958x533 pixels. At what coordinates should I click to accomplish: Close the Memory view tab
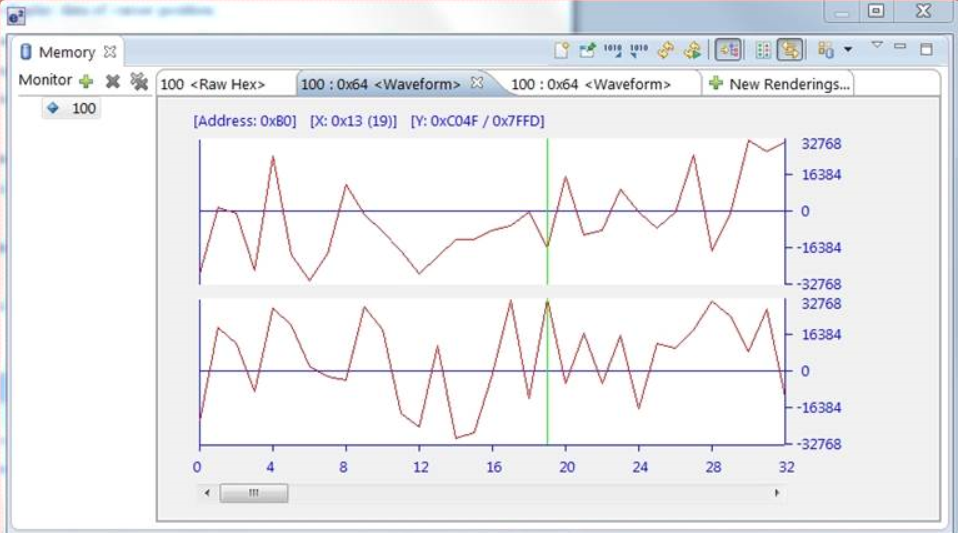110,52
